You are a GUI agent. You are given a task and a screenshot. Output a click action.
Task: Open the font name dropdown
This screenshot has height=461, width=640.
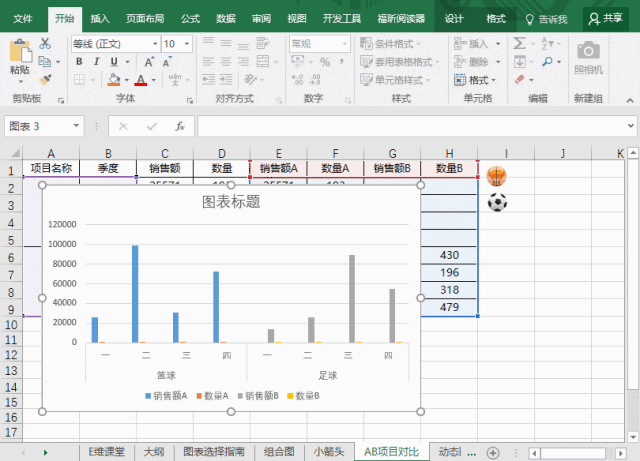pos(155,44)
